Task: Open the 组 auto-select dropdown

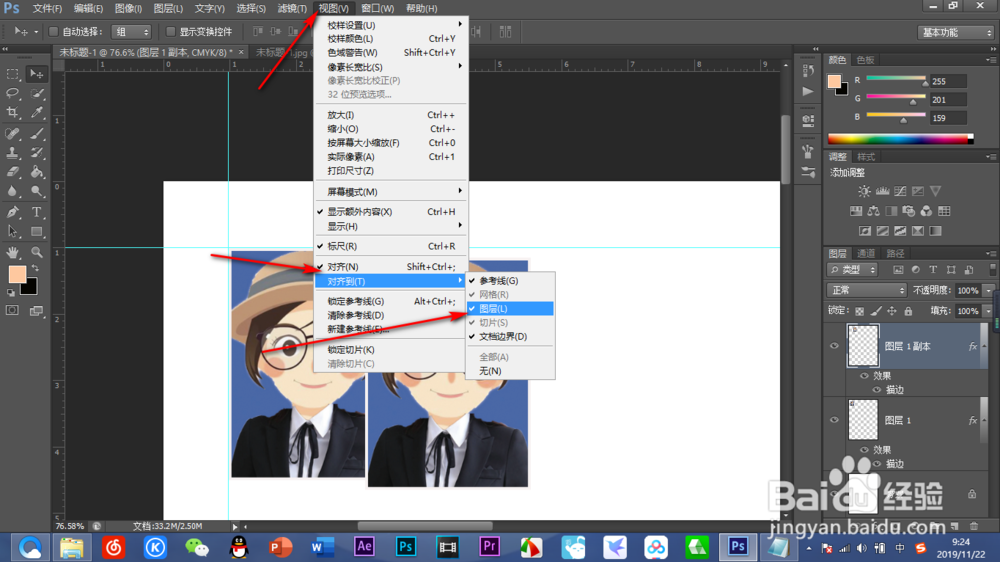Action: point(131,31)
